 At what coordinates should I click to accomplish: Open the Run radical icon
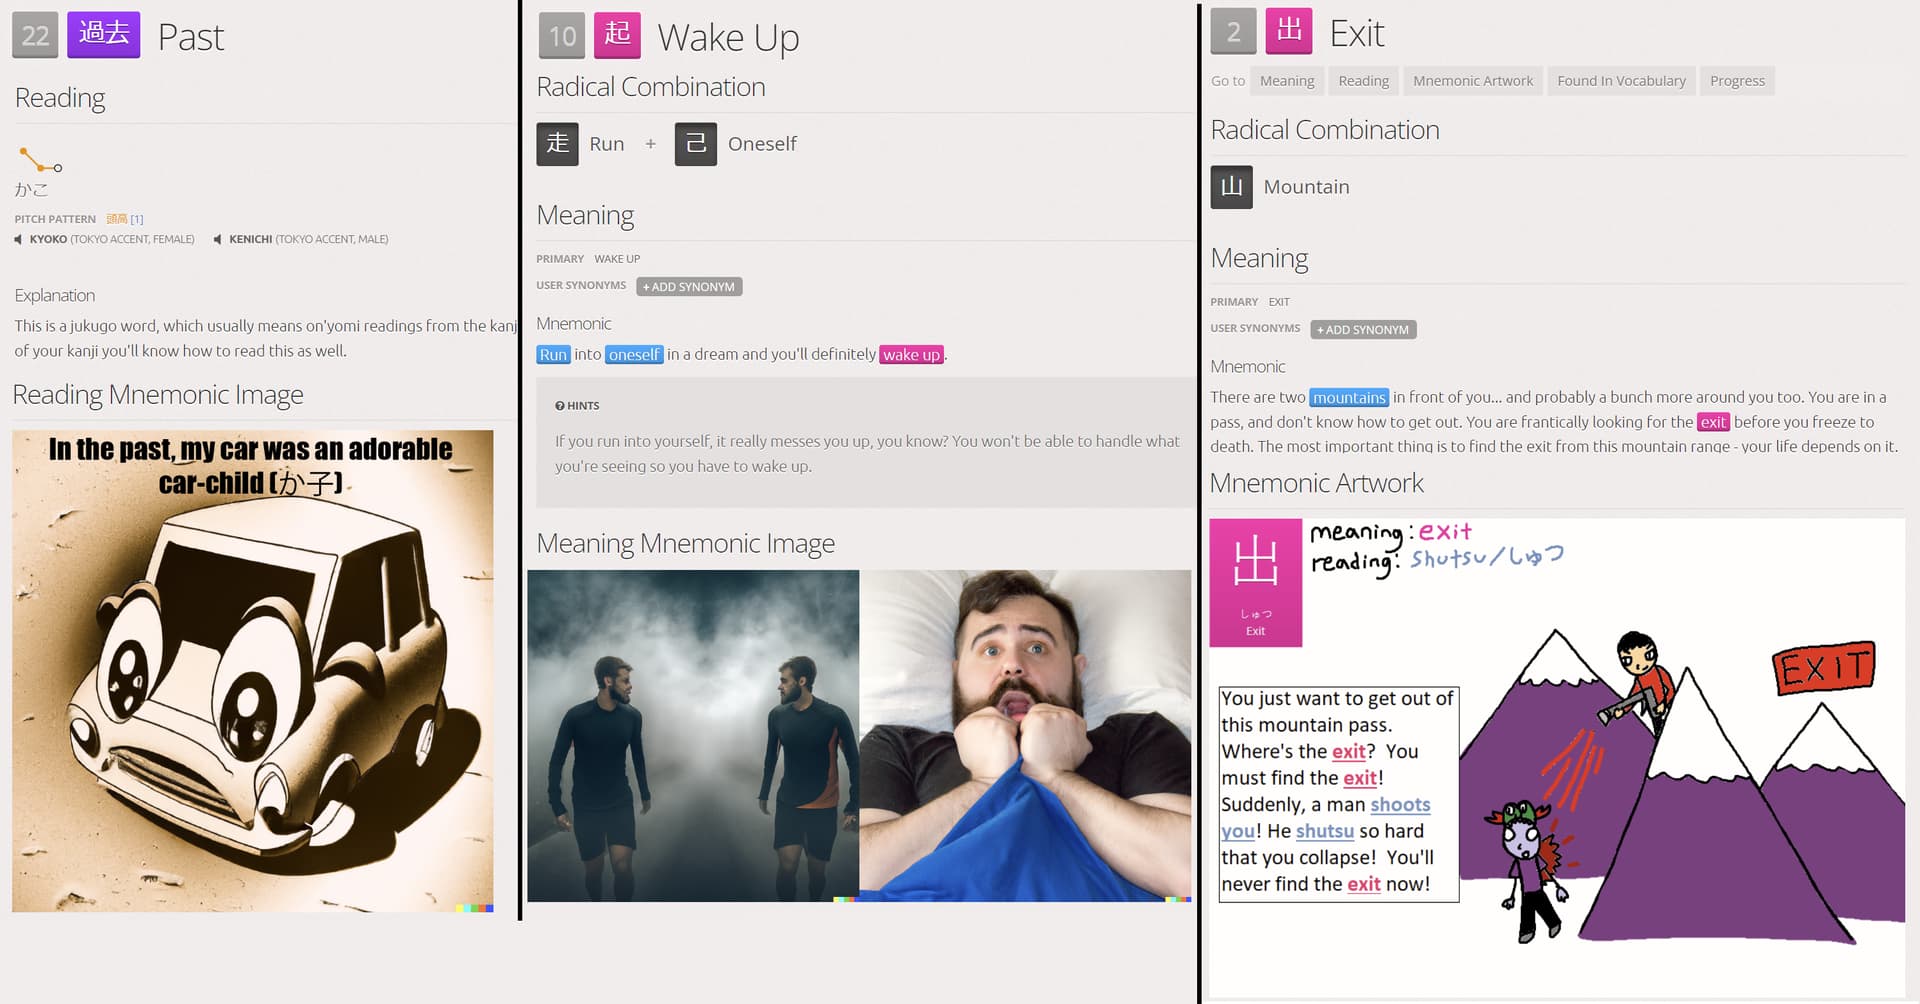click(x=557, y=144)
